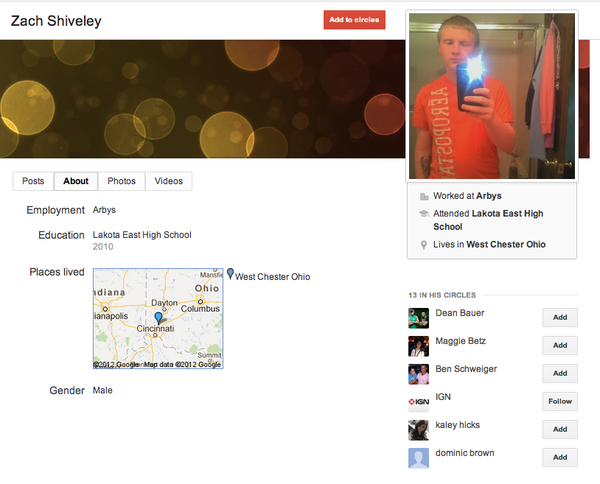Open Dean Bauer's profile name link
The height and width of the screenshot is (484, 600).
[x=460, y=313]
